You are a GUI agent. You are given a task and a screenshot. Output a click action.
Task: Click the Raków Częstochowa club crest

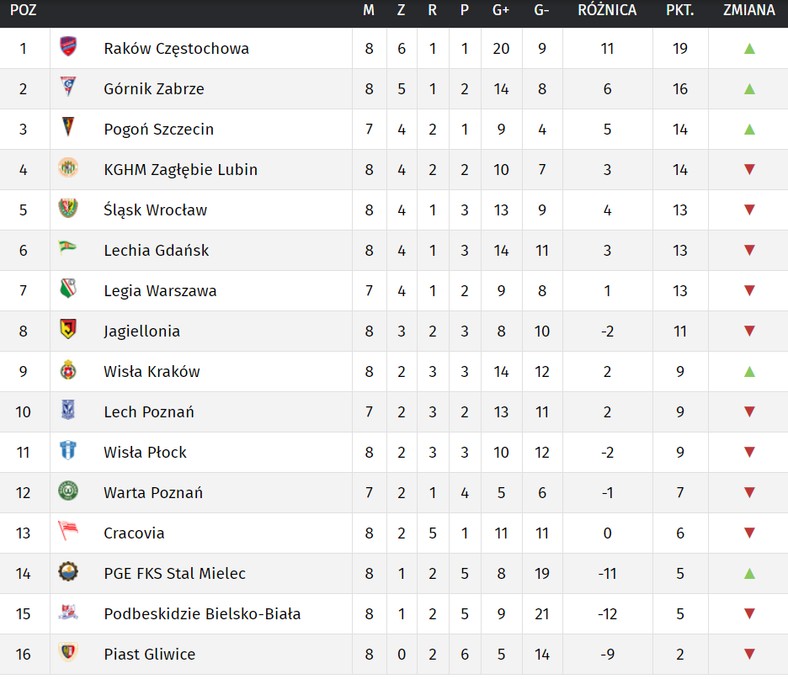pos(68,46)
